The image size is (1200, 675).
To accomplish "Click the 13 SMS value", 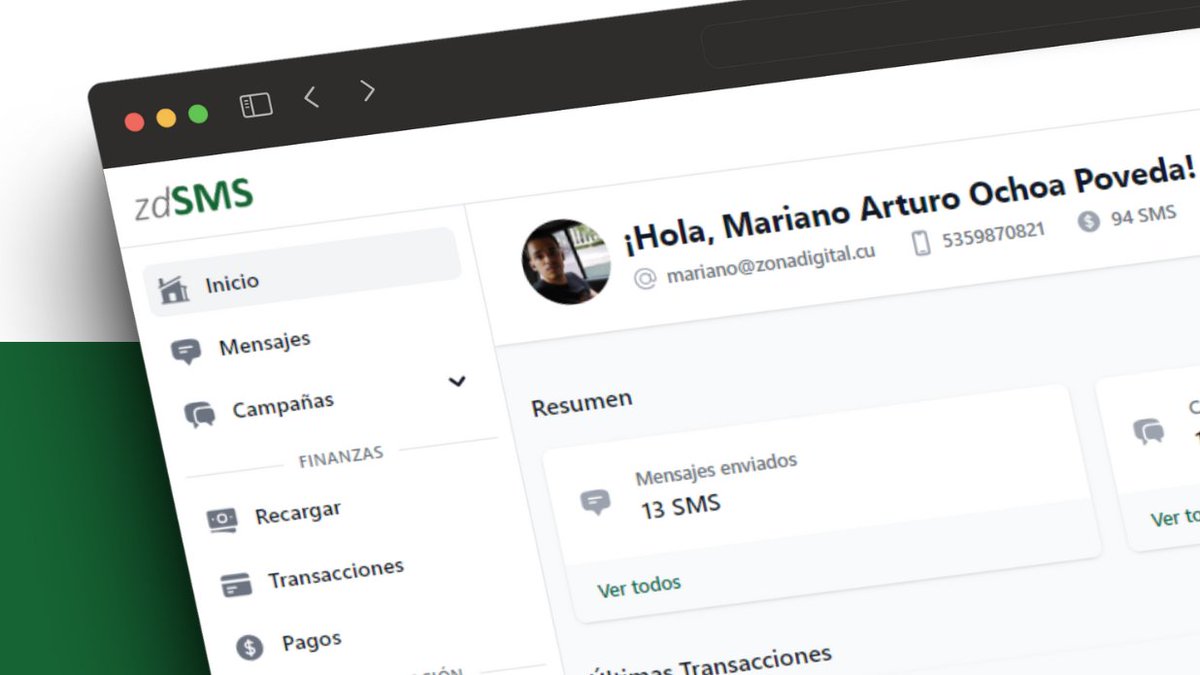I will (x=680, y=507).
